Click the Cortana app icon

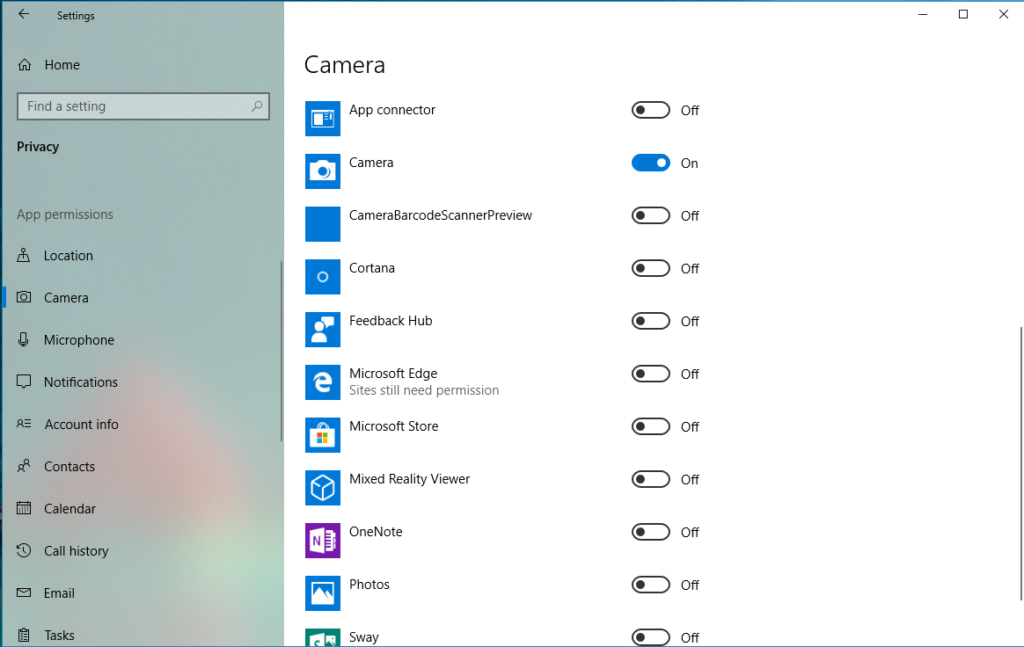pos(322,276)
